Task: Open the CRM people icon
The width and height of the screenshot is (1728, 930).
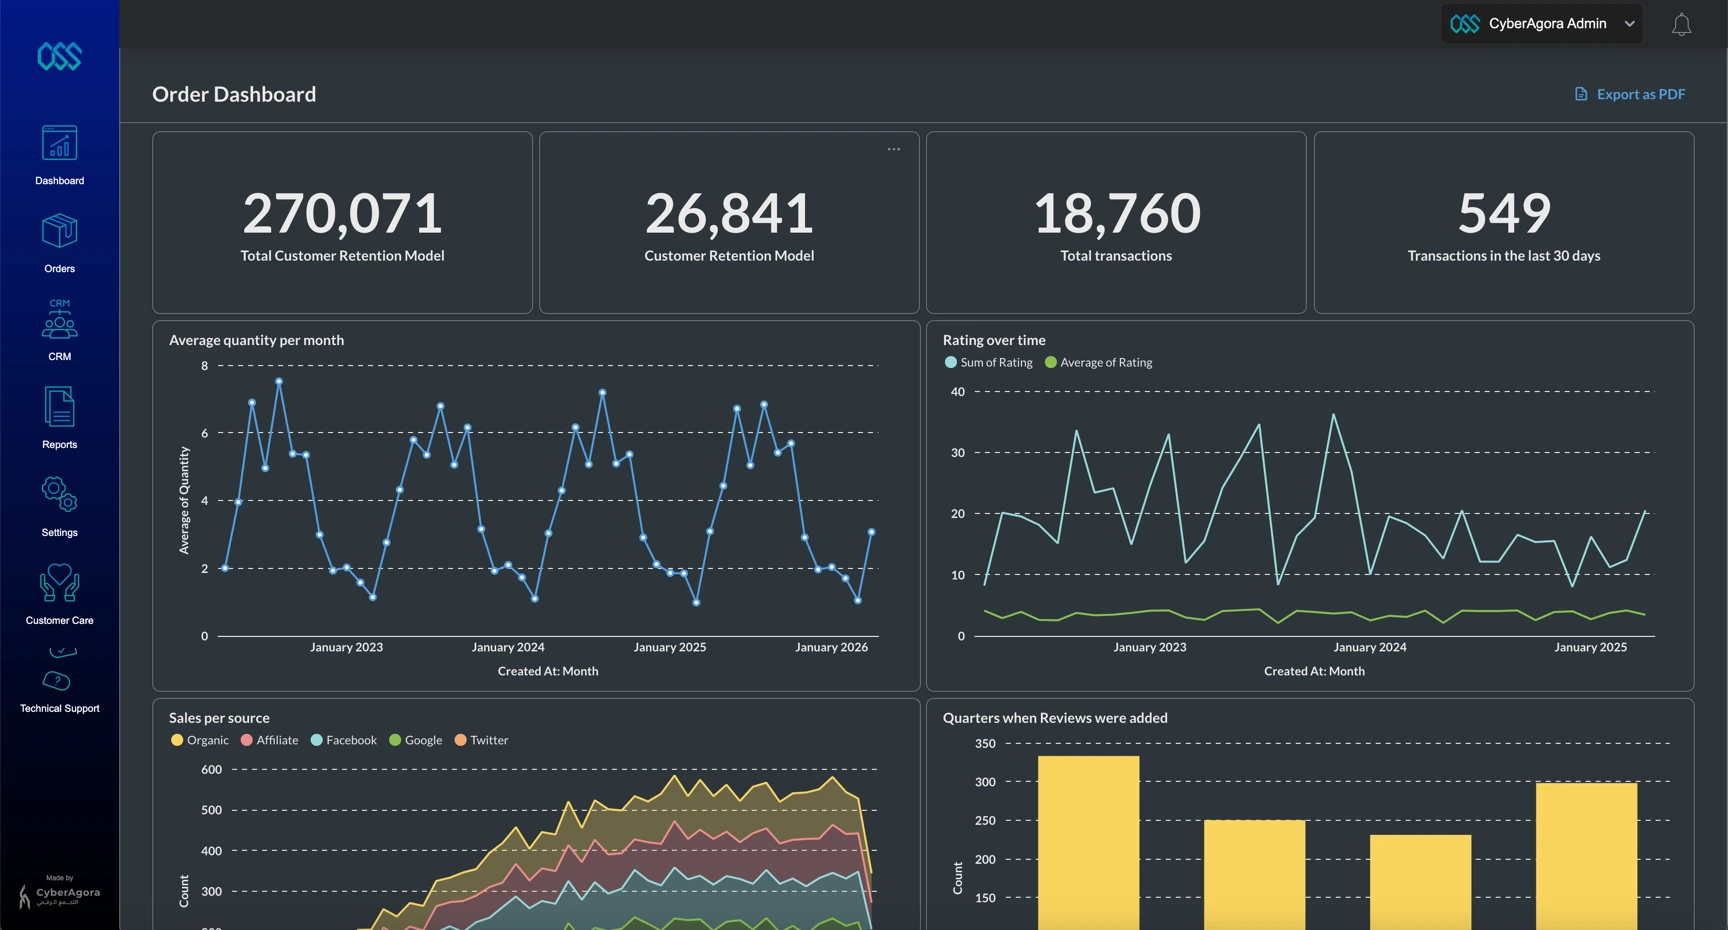Action: click(59, 319)
